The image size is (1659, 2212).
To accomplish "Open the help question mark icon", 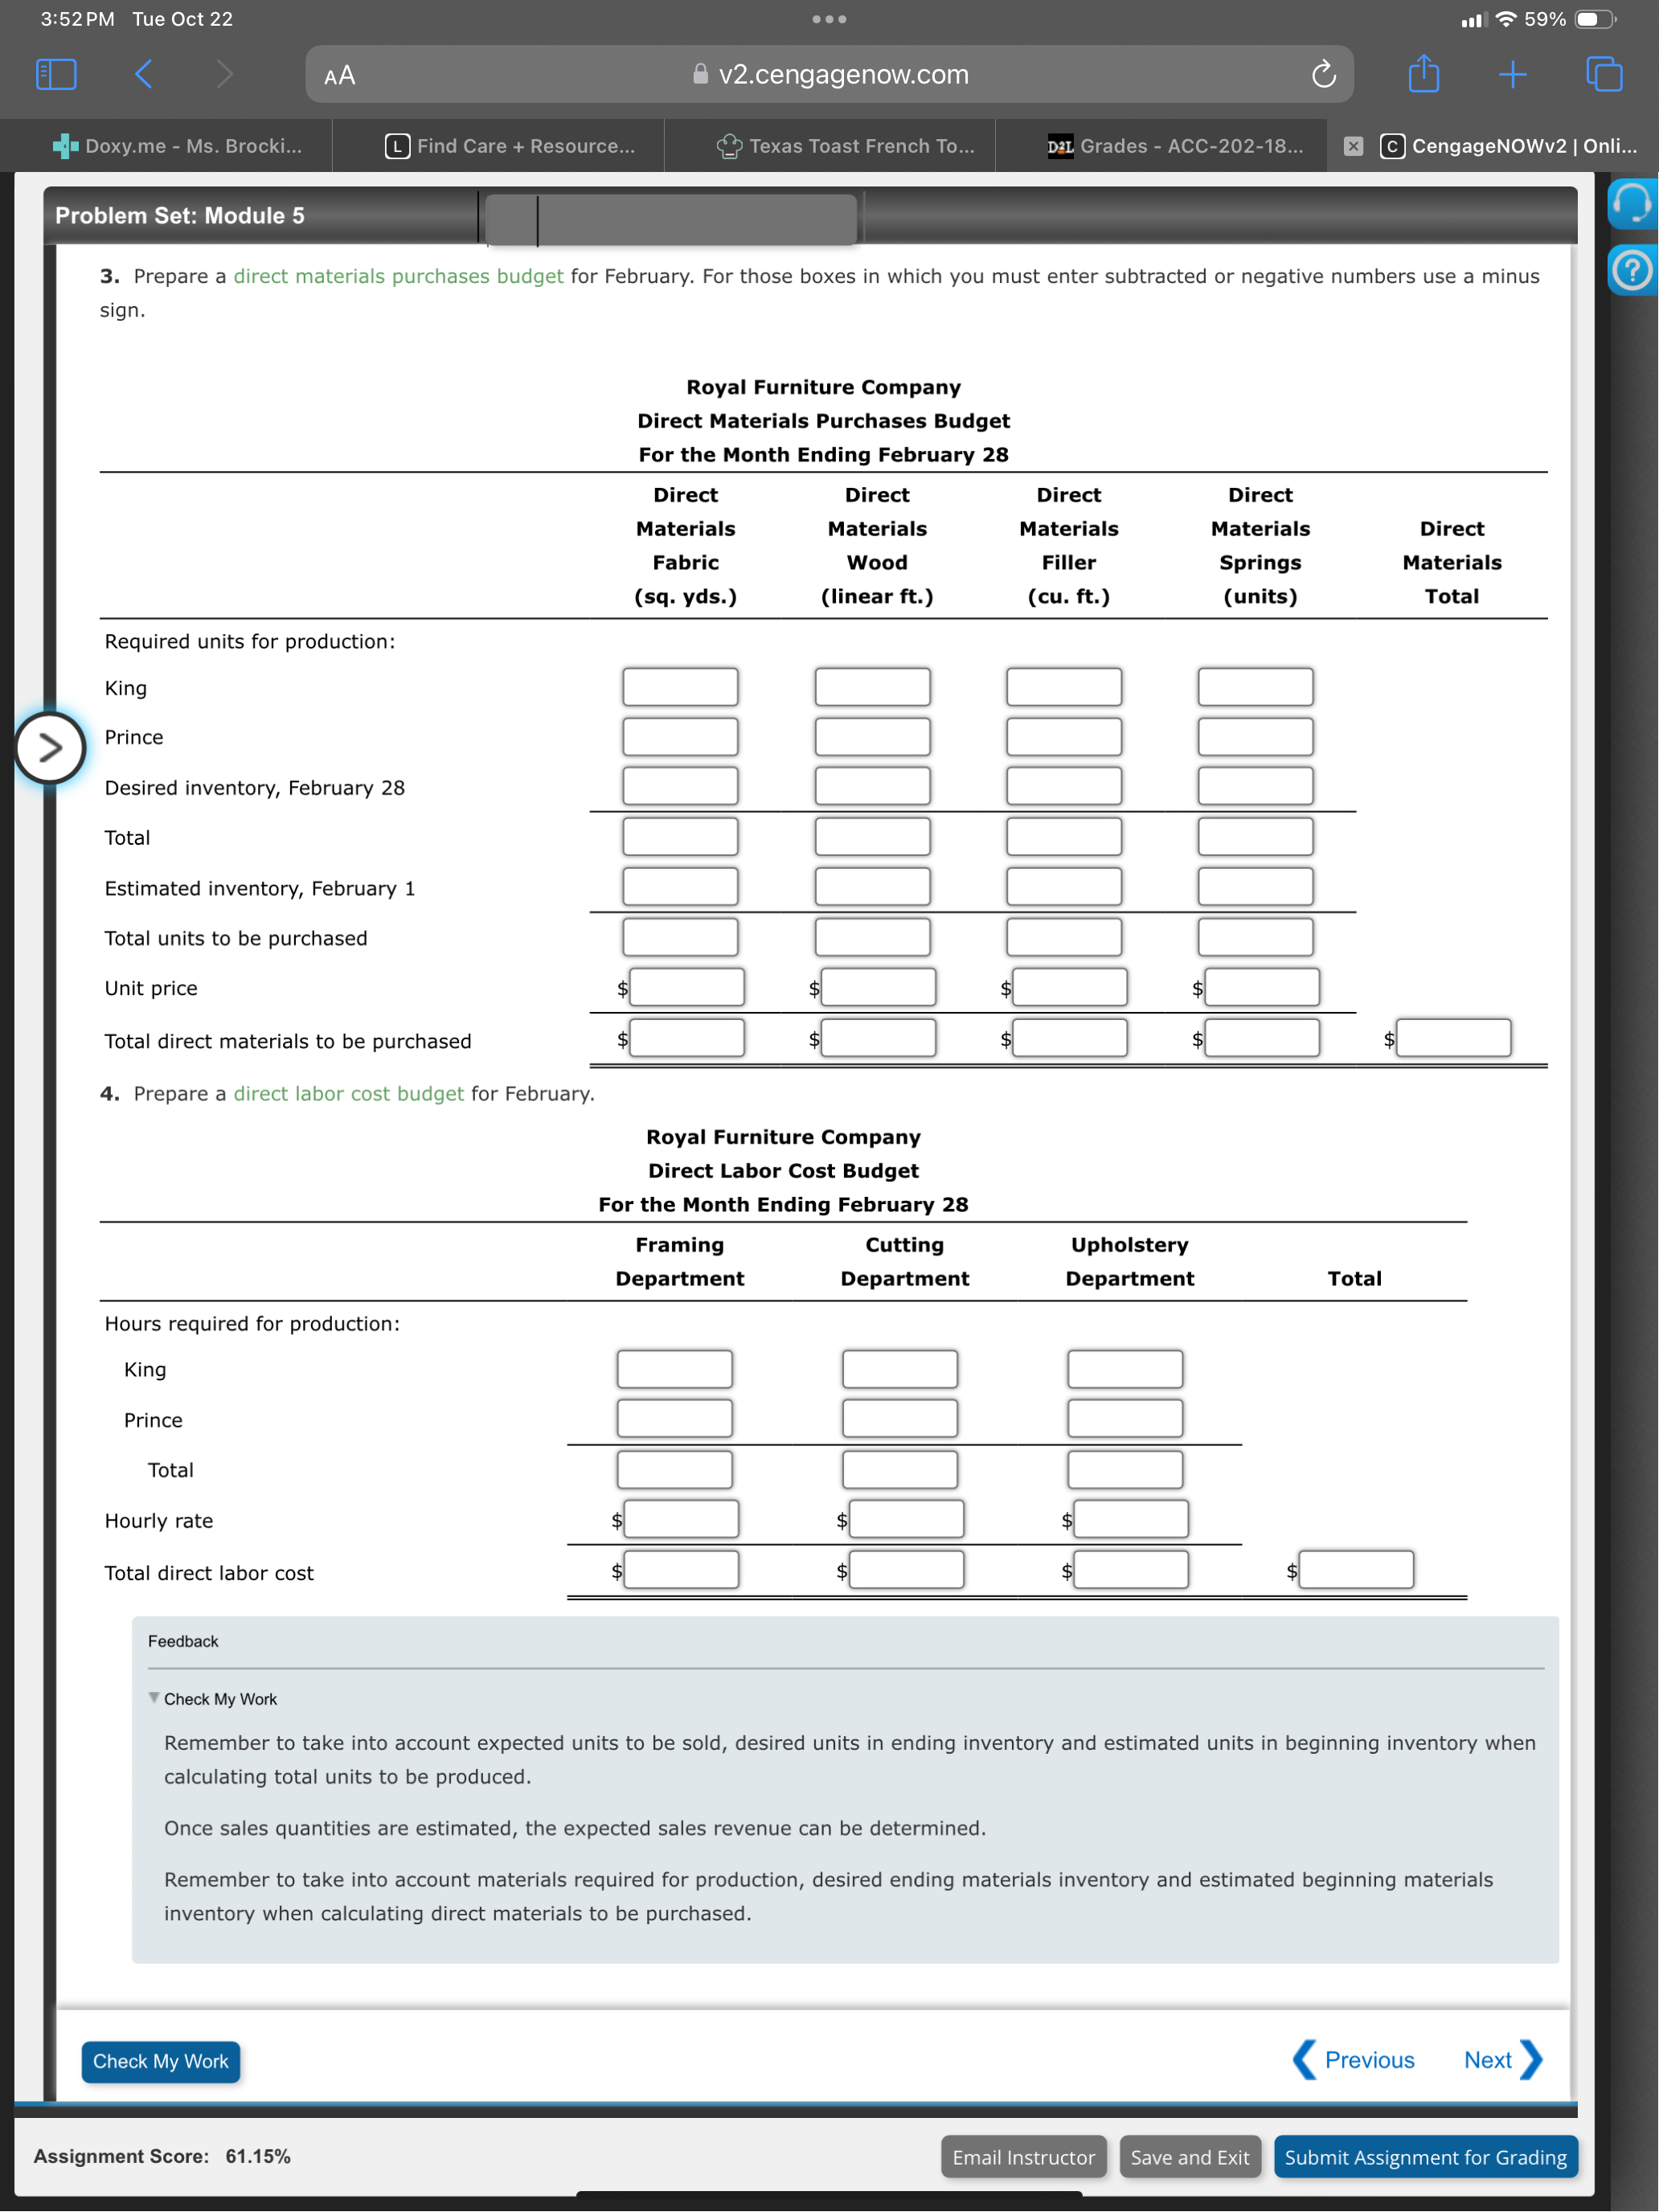I will pos(1632,270).
